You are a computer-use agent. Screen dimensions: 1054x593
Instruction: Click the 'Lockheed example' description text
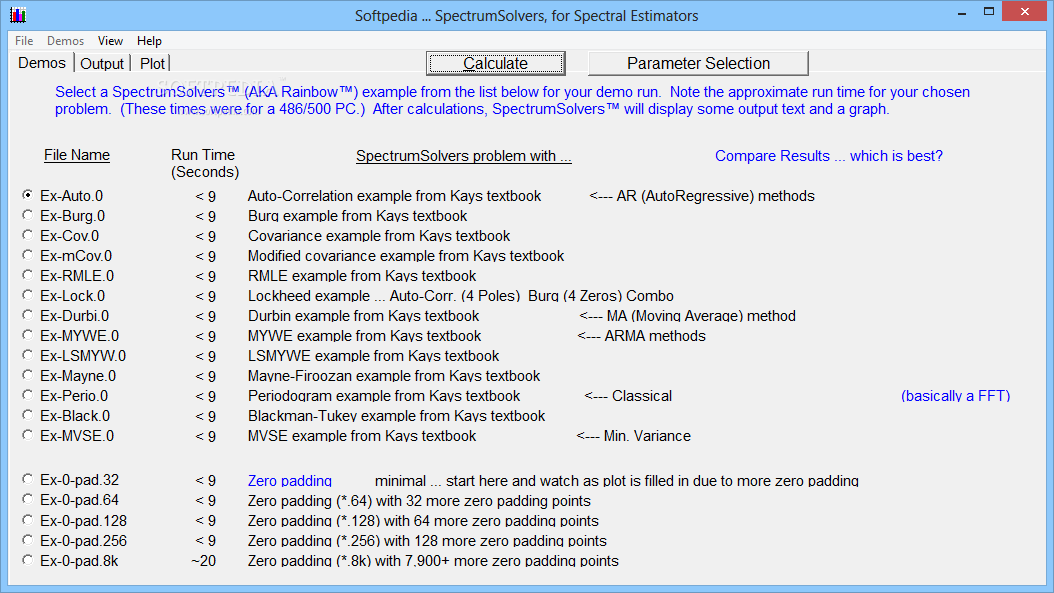click(x=460, y=296)
